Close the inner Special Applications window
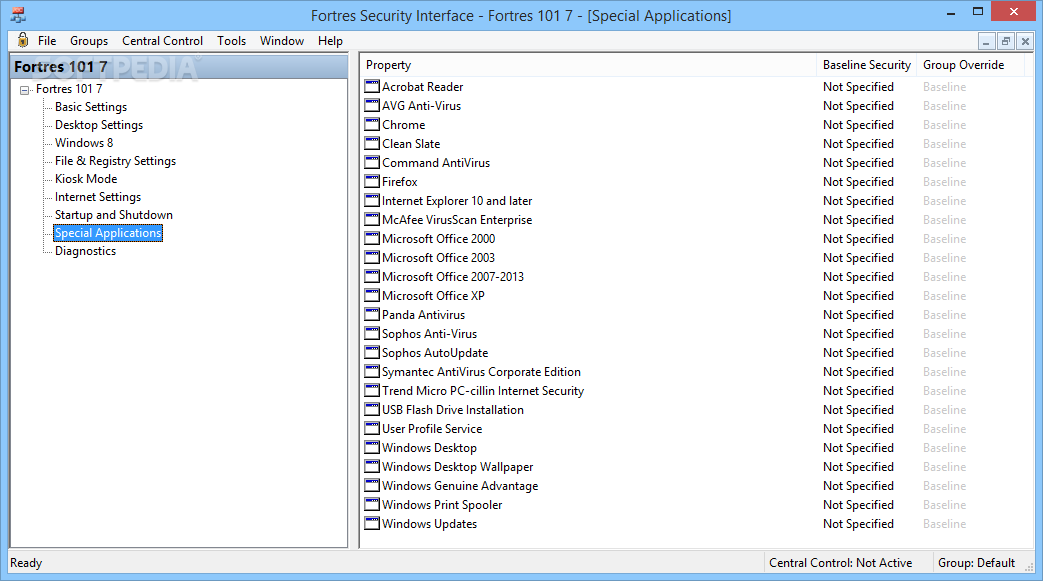Screen dimensions: 1043x581 click(1025, 41)
